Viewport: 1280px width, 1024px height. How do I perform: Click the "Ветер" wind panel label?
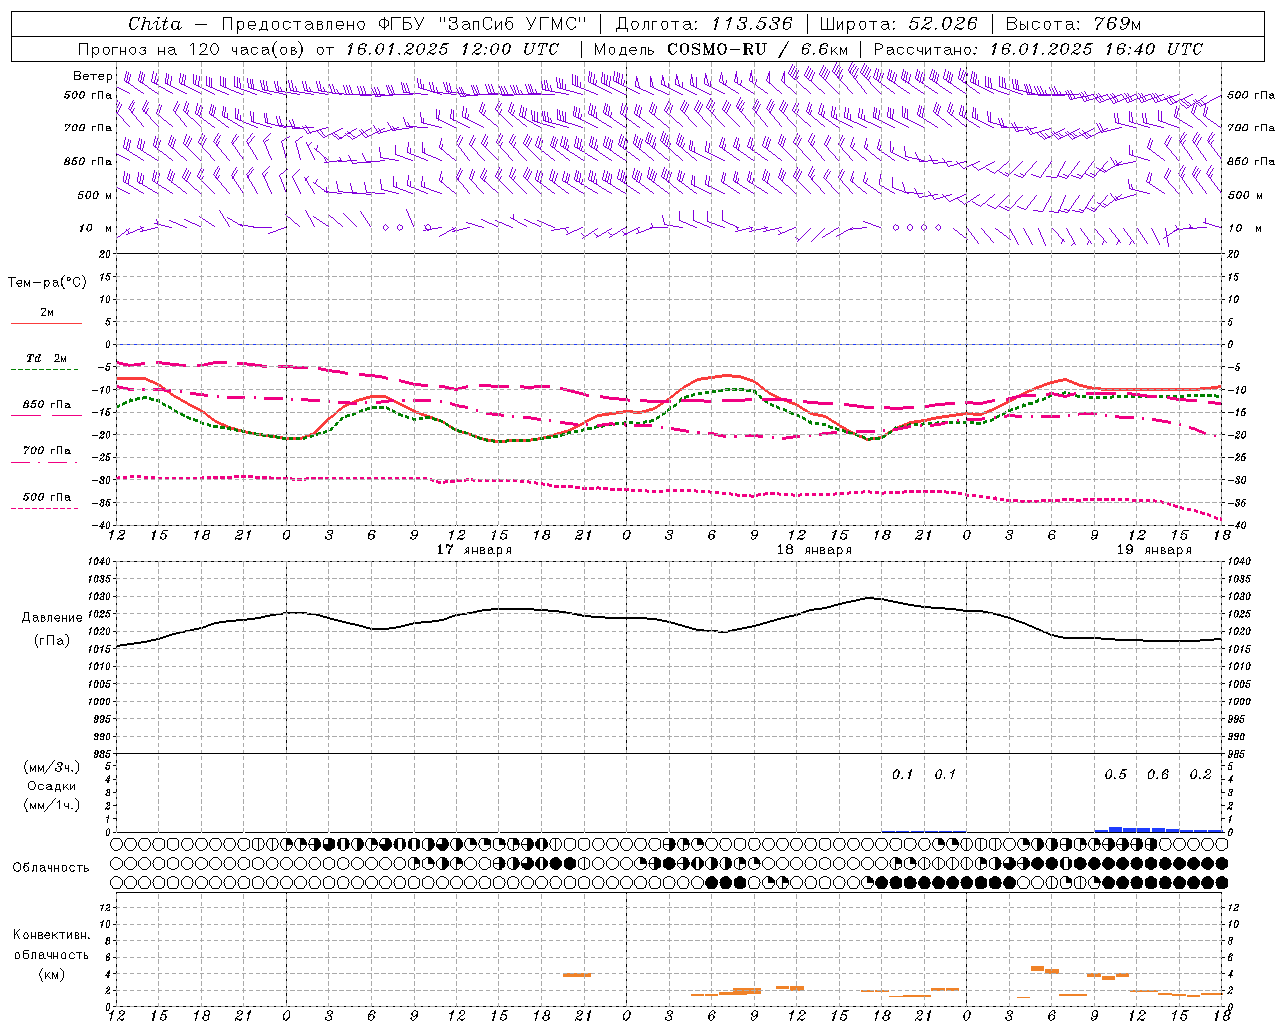(92, 76)
